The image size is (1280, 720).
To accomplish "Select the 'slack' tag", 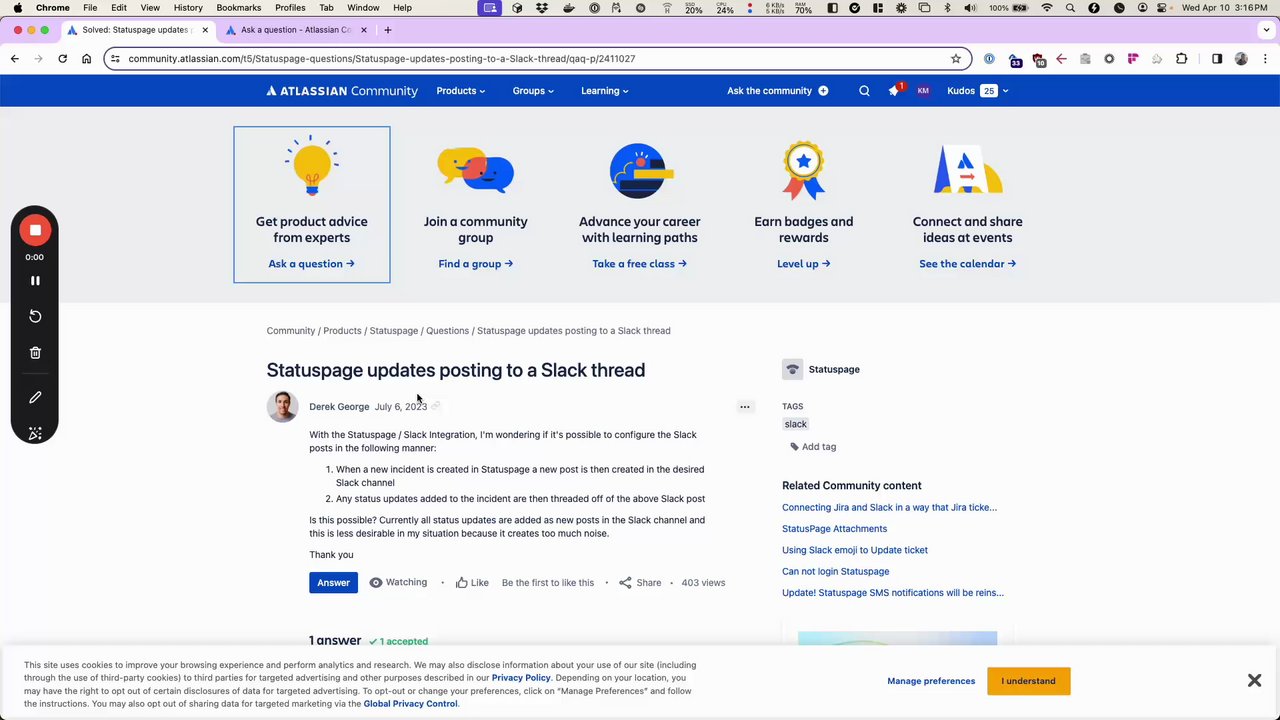I will click(796, 424).
